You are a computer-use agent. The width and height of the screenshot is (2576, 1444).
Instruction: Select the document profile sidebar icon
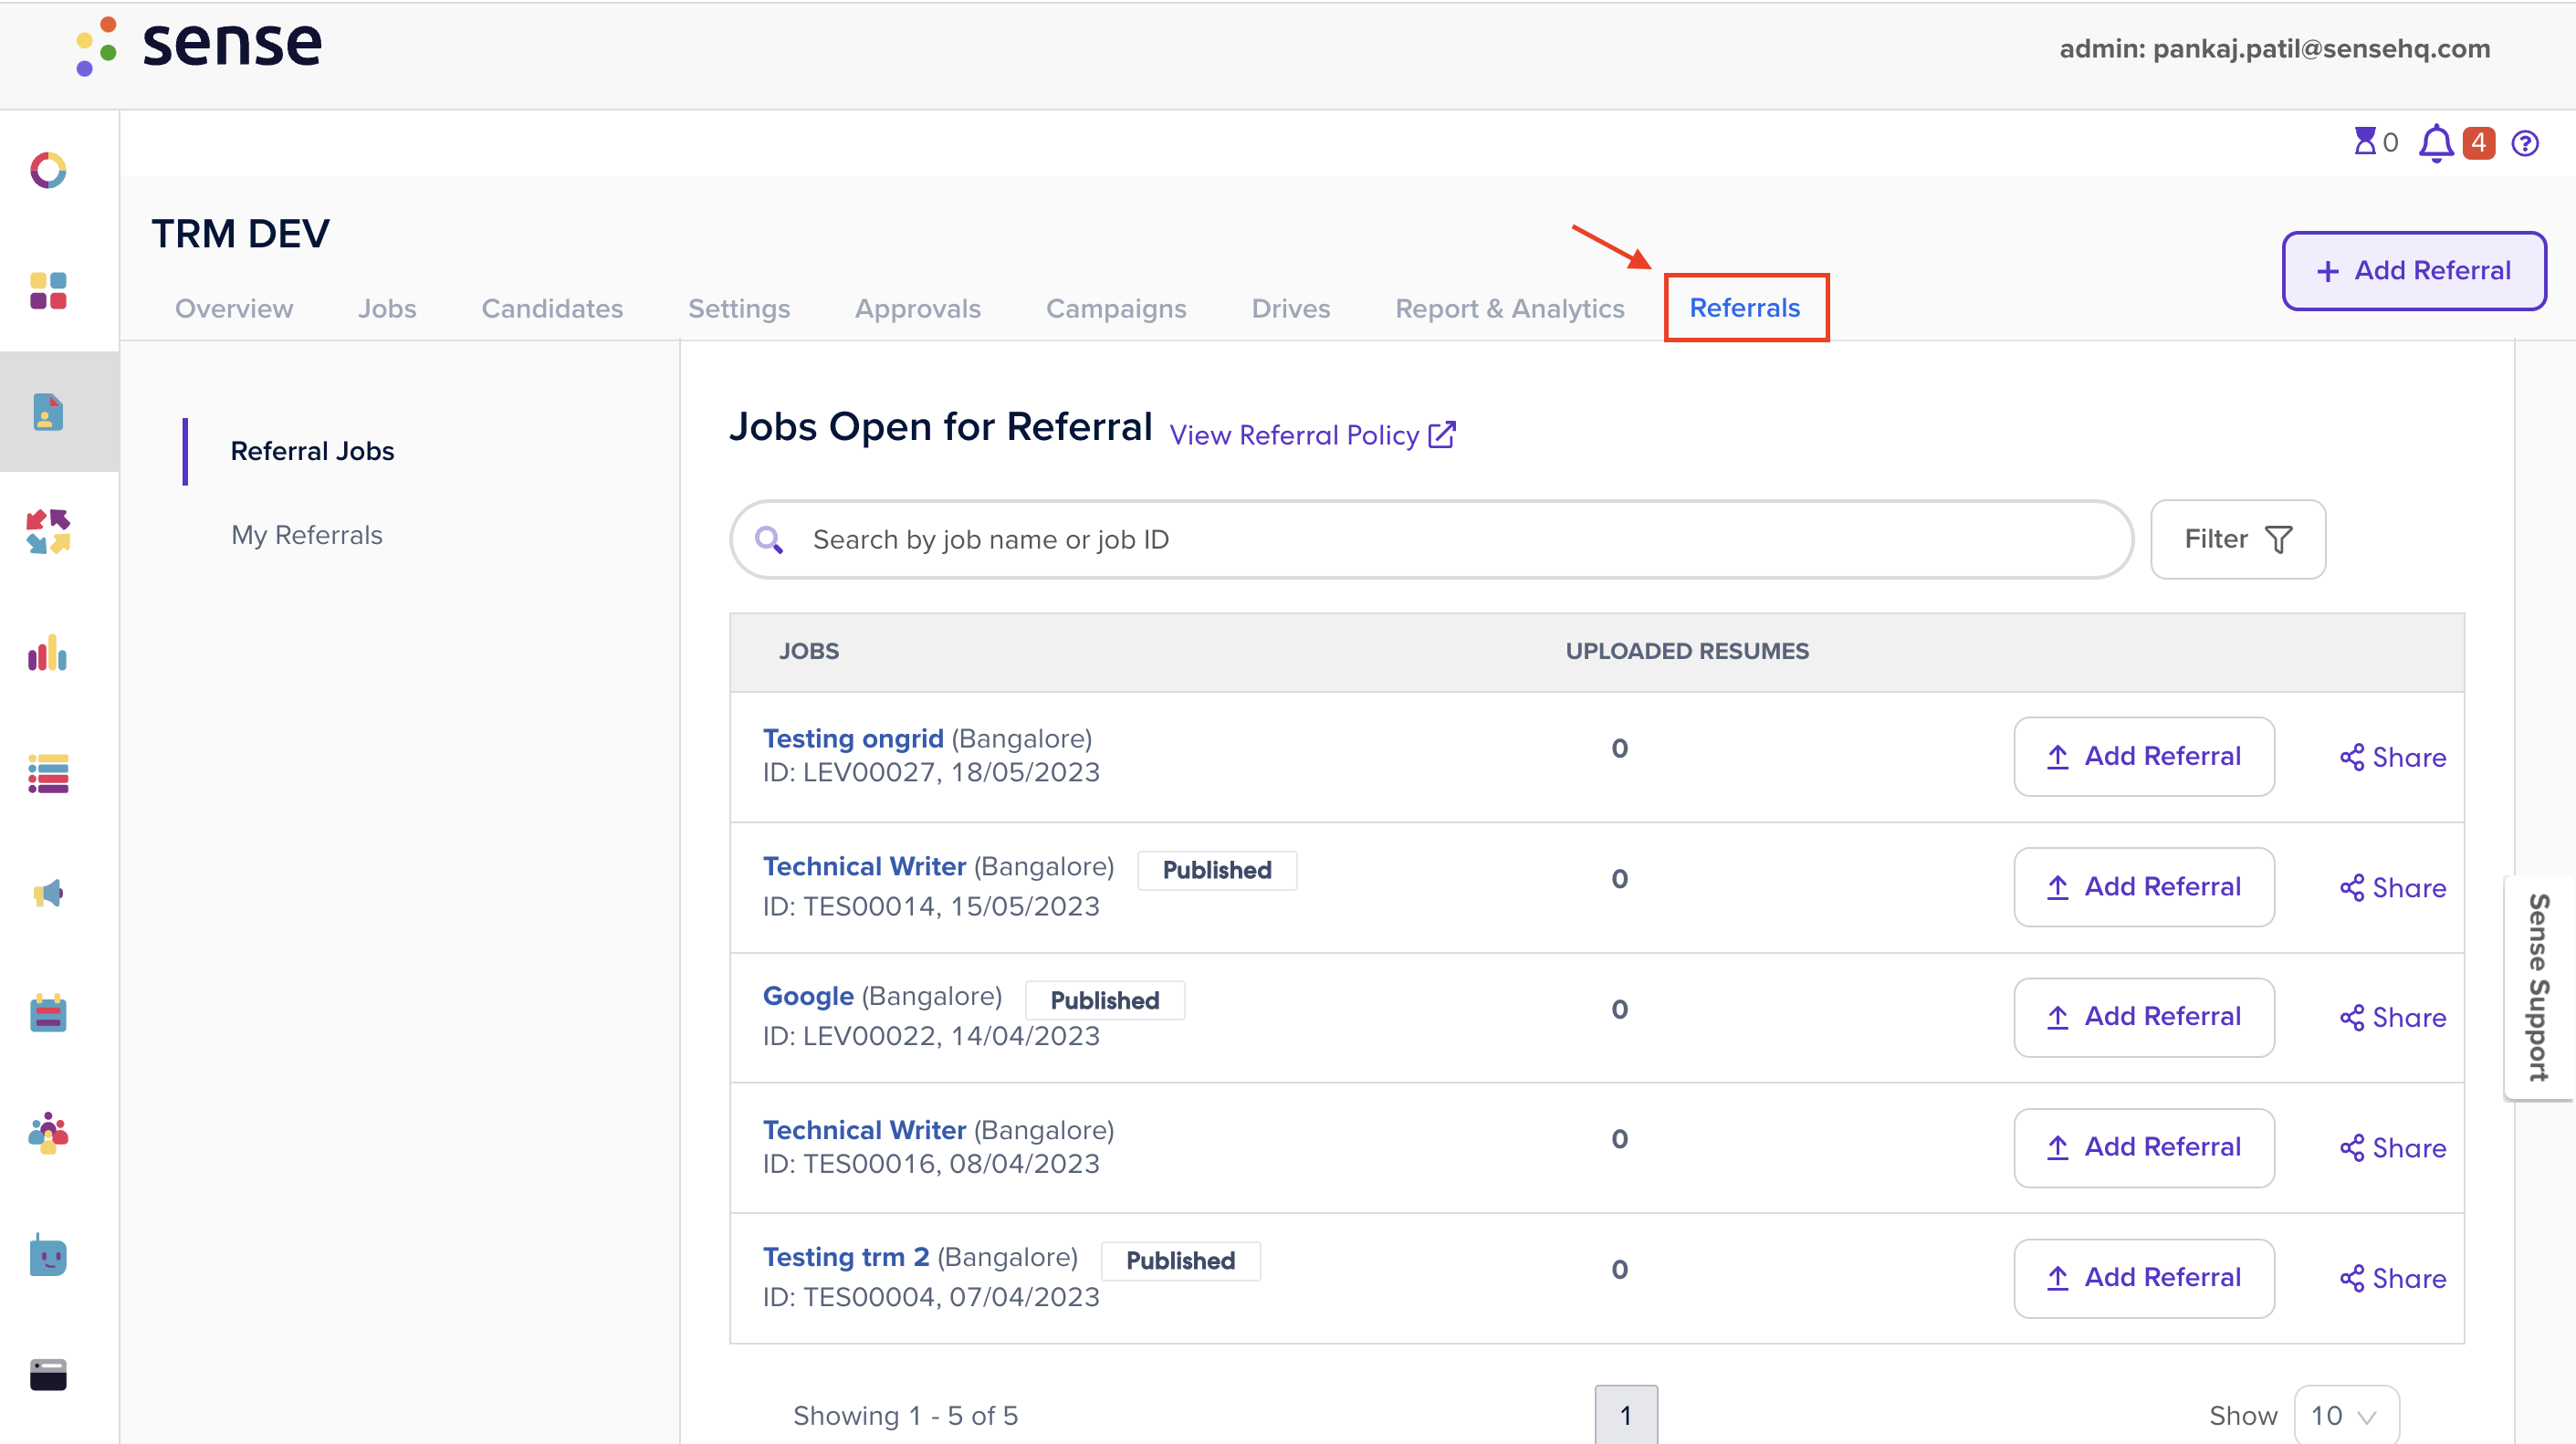pos(48,412)
